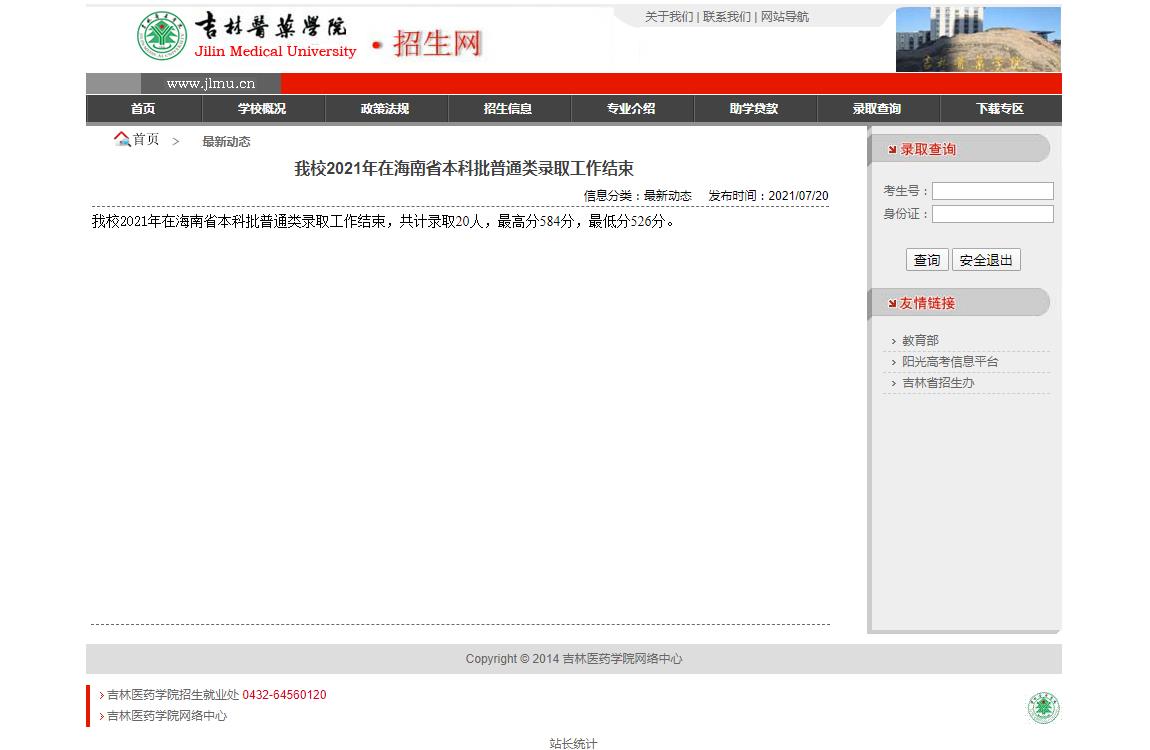Click the 站长统计 link at the bottom
1150x750 pixels.
point(574,743)
